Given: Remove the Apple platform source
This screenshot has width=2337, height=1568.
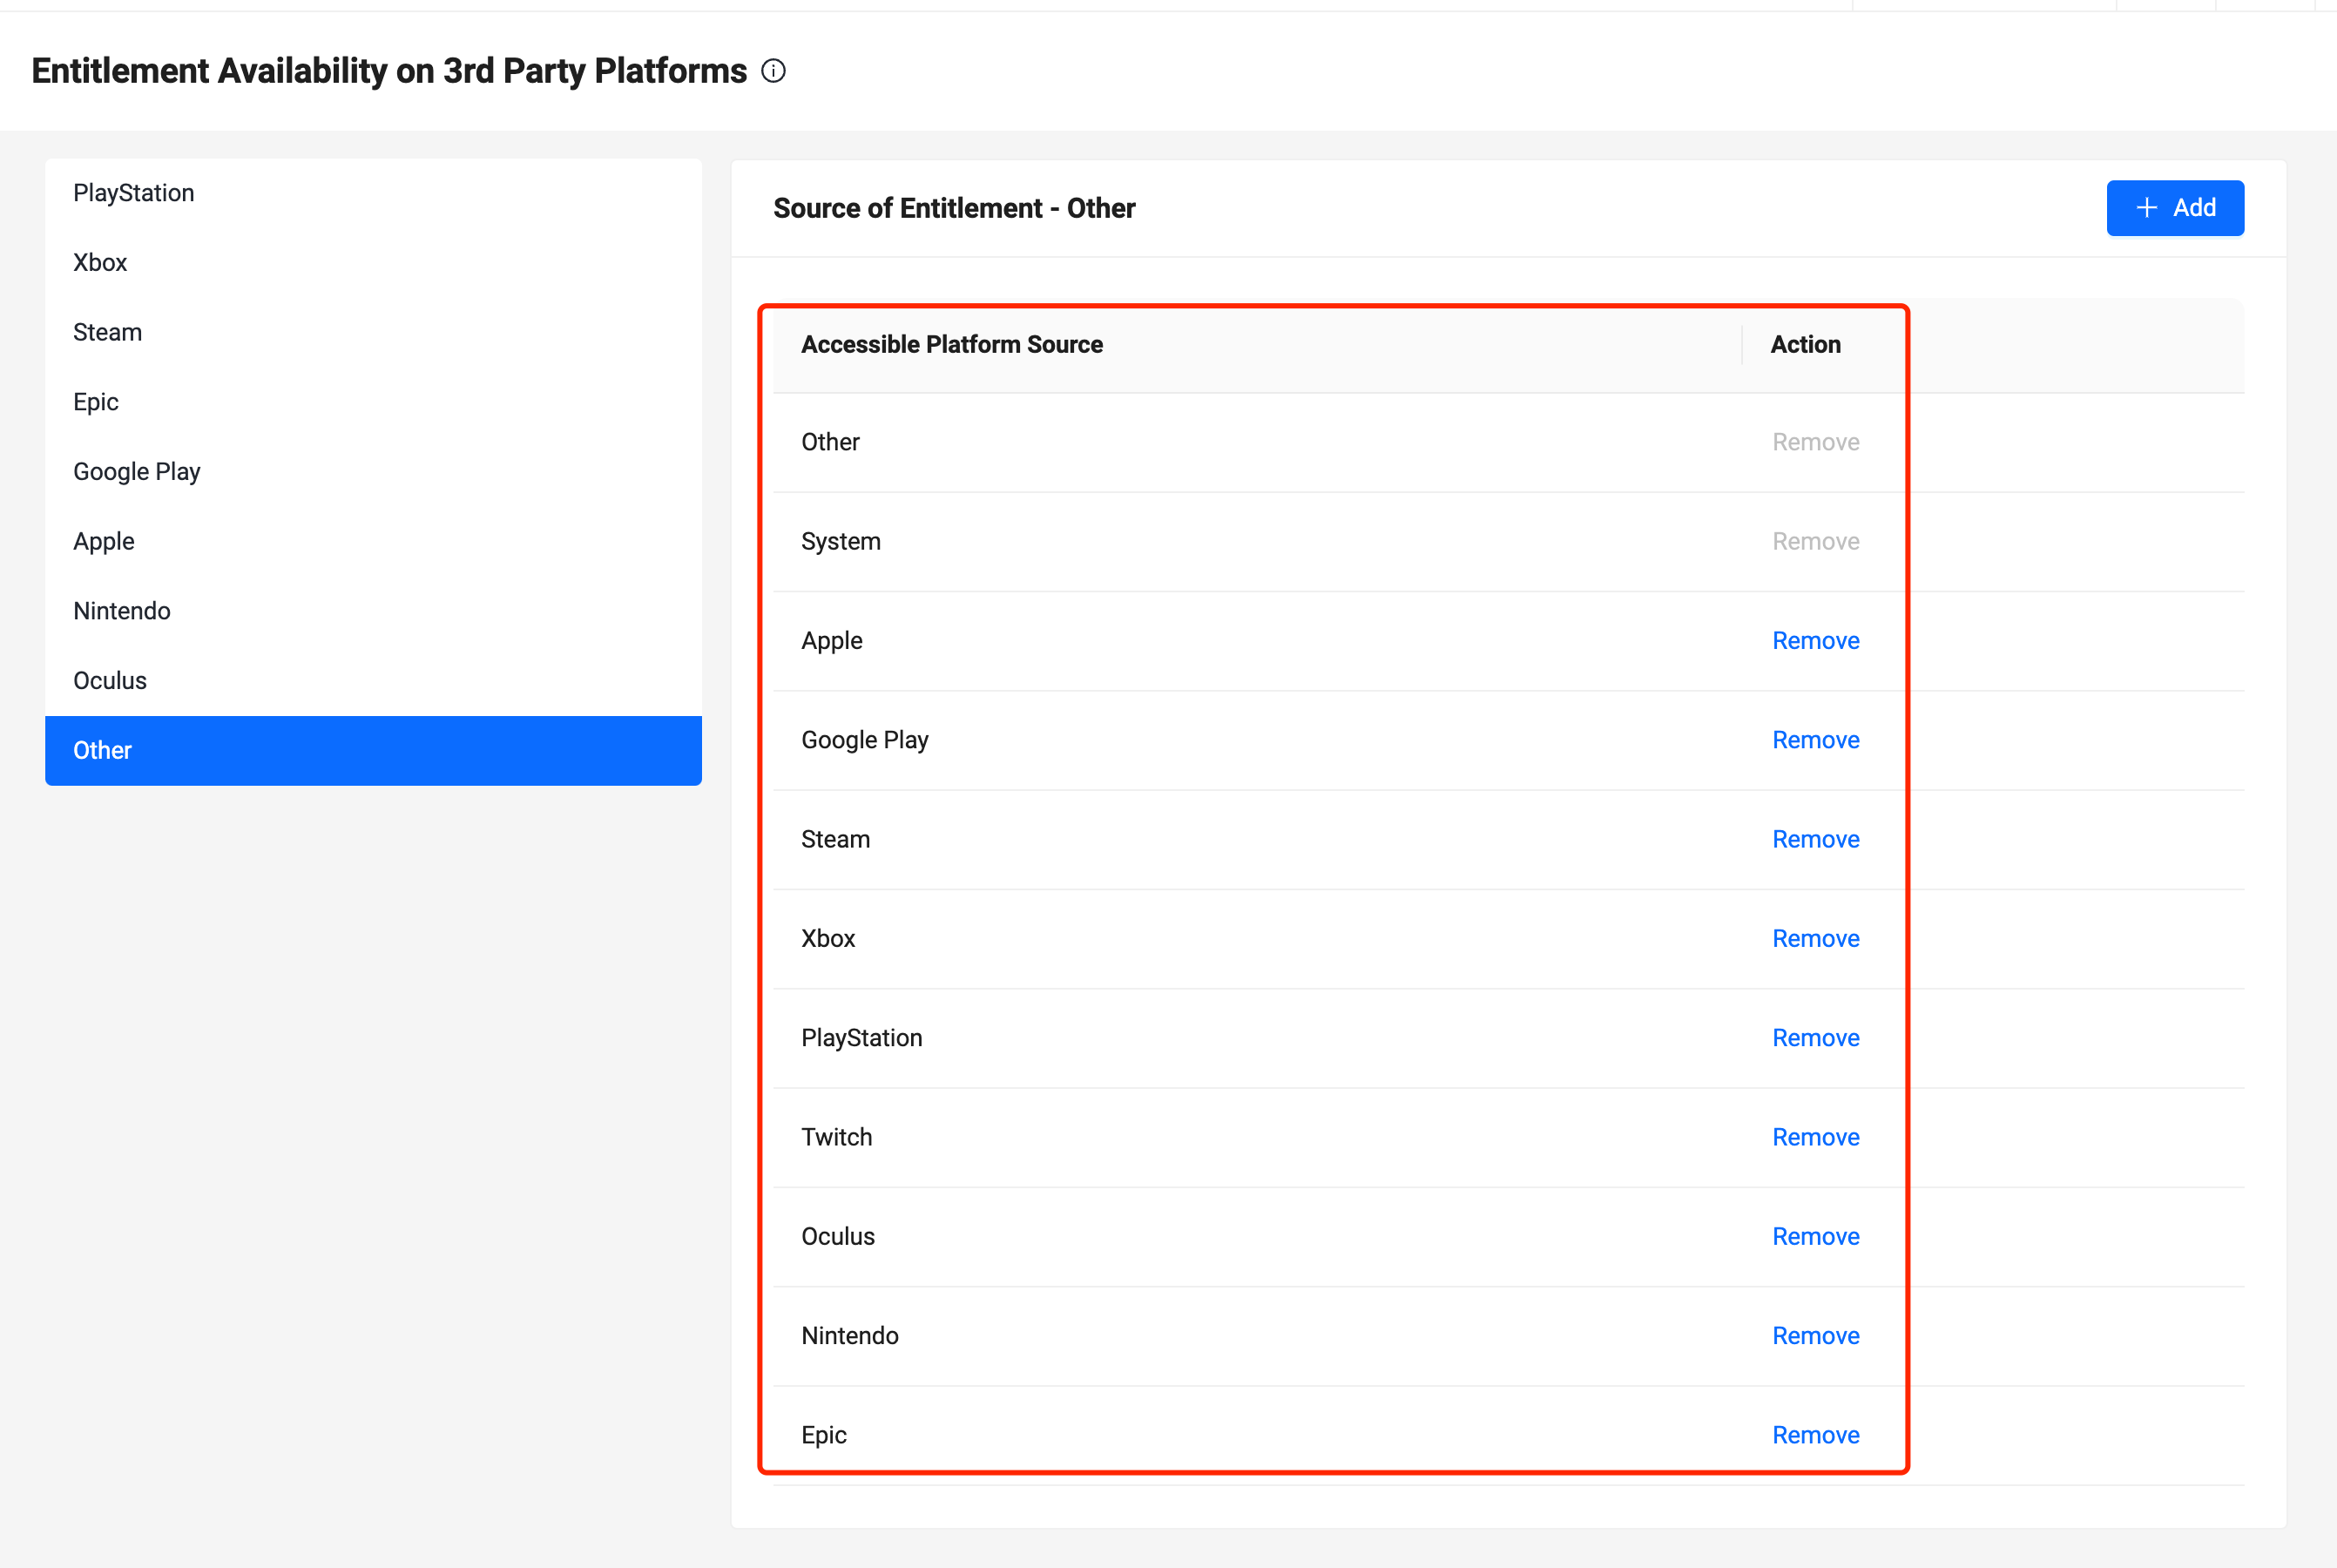Looking at the screenshot, I should pyautogui.click(x=1815, y=641).
